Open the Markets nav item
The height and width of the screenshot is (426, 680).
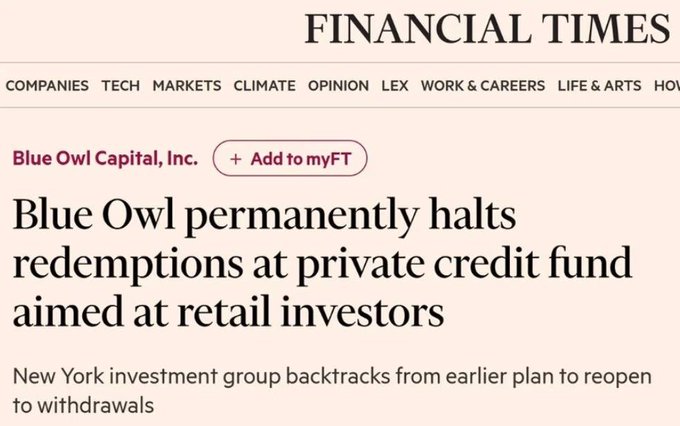coord(187,85)
